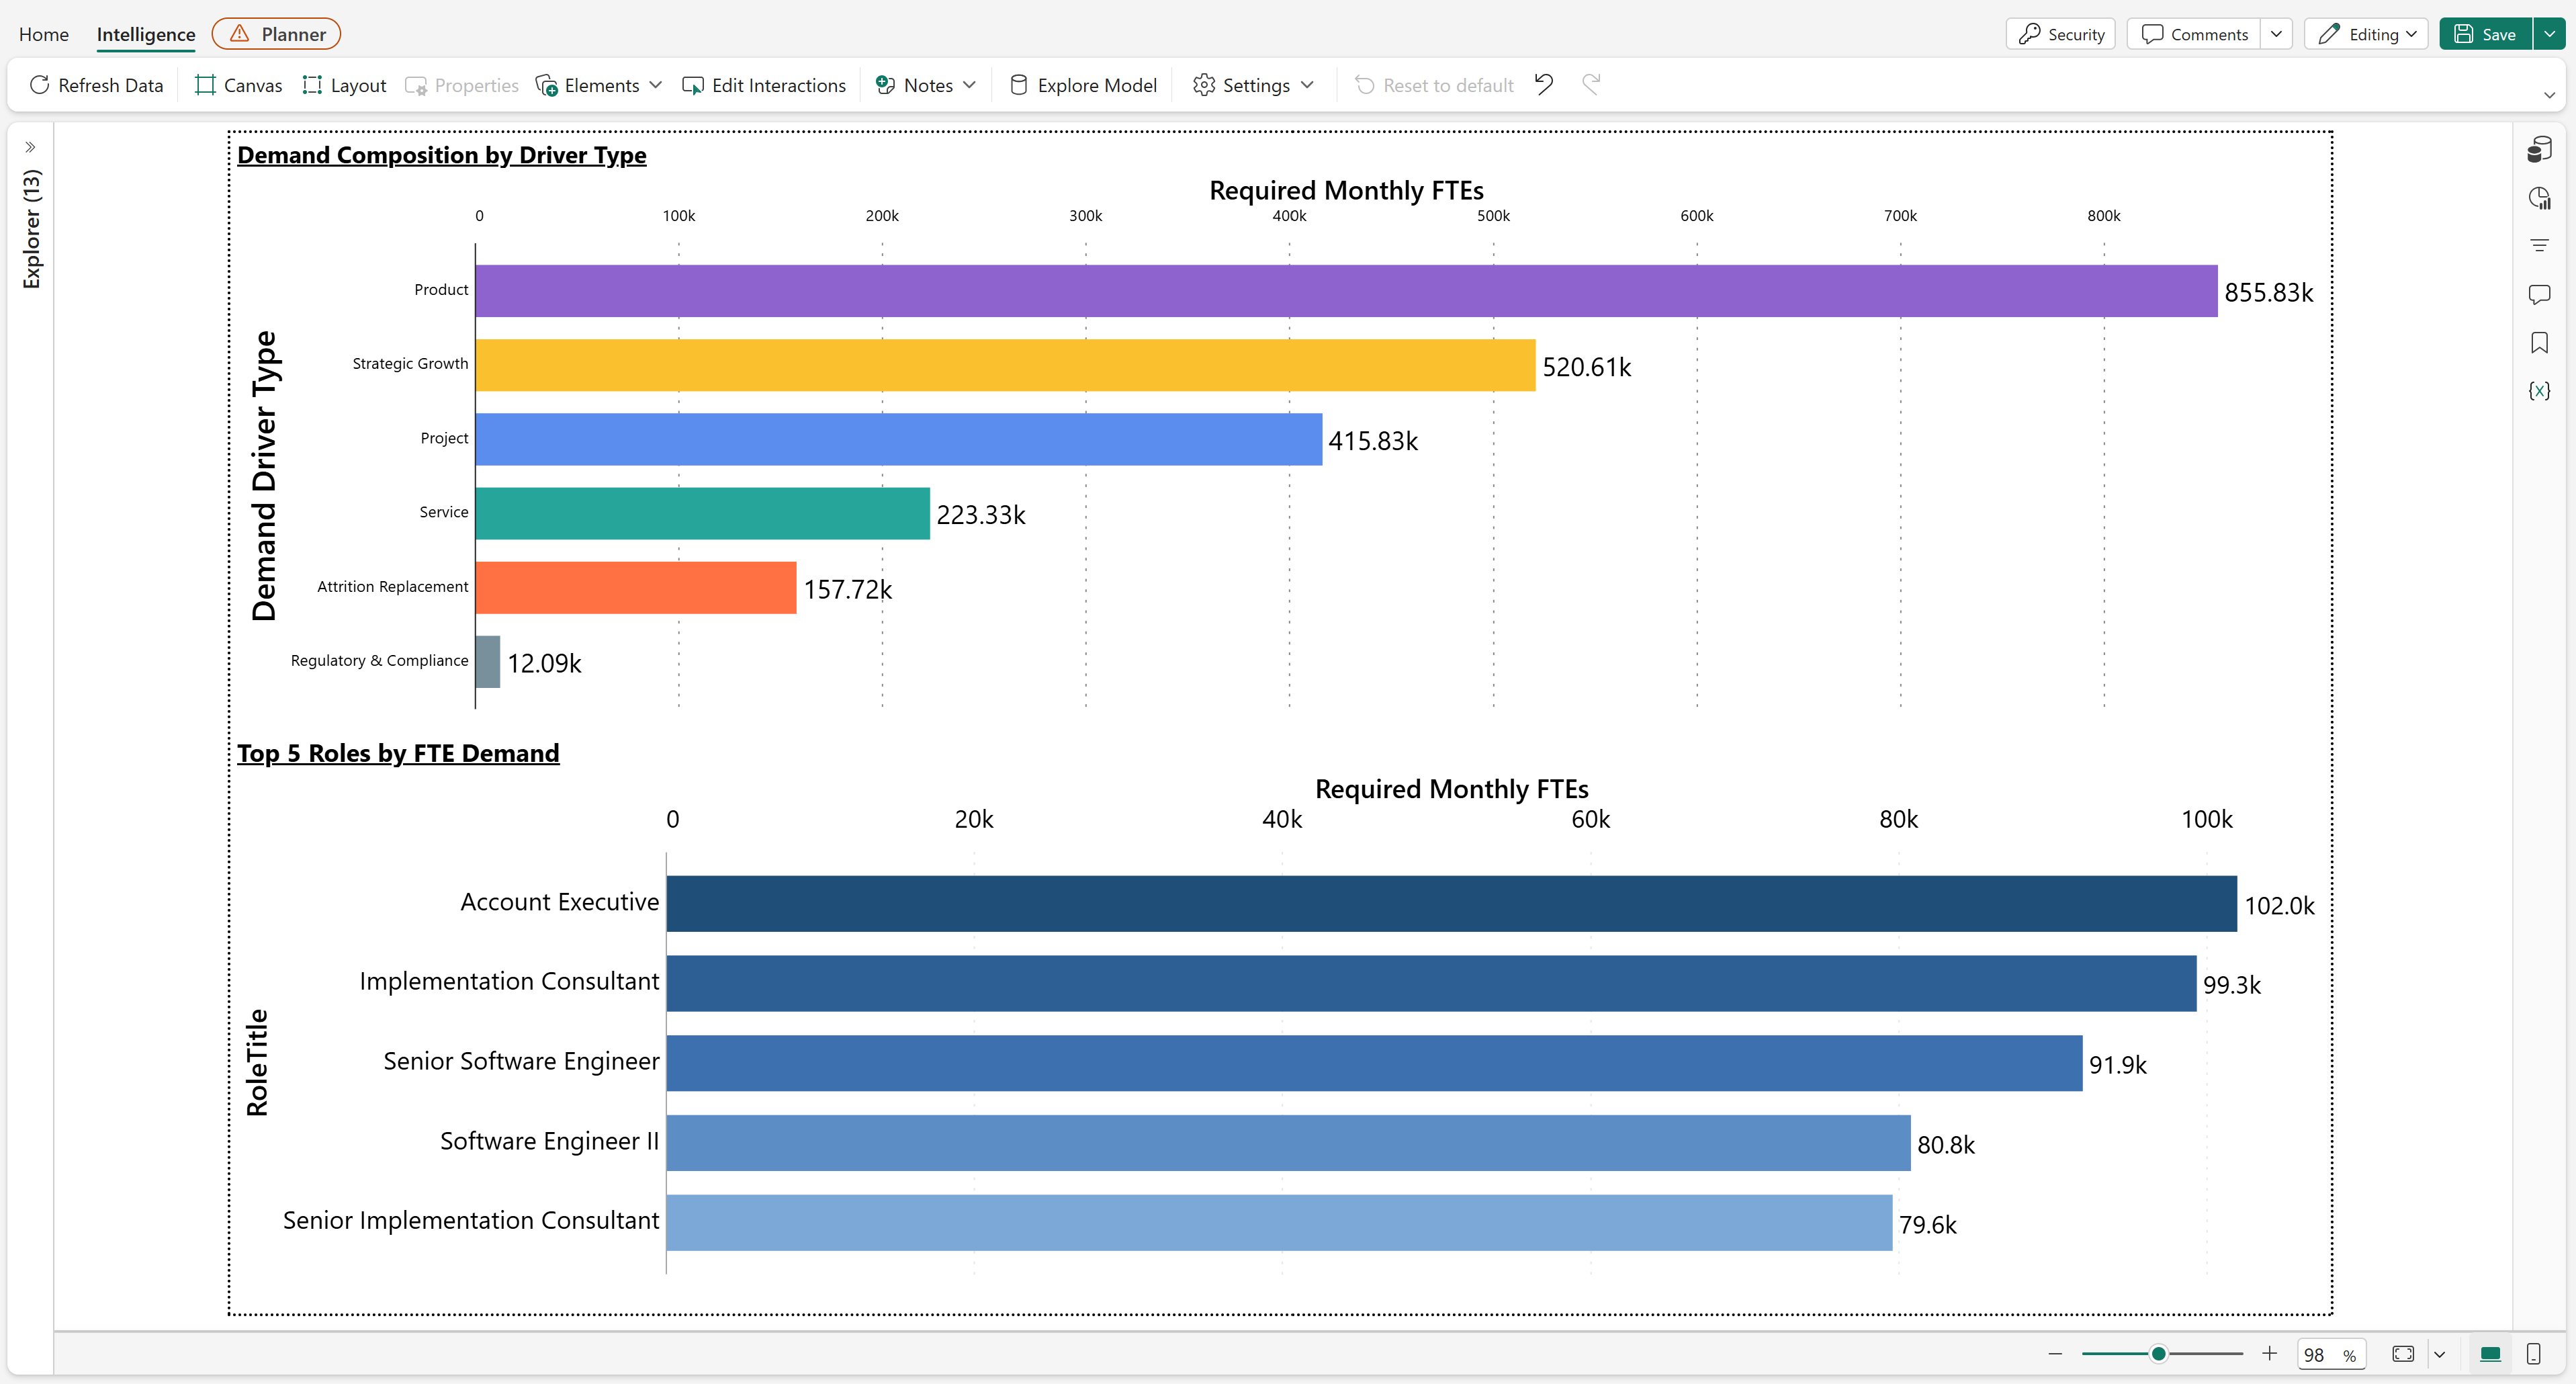Click the 102.0k data label
The width and height of the screenshot is (2576, 1384).
[2279, 906]
